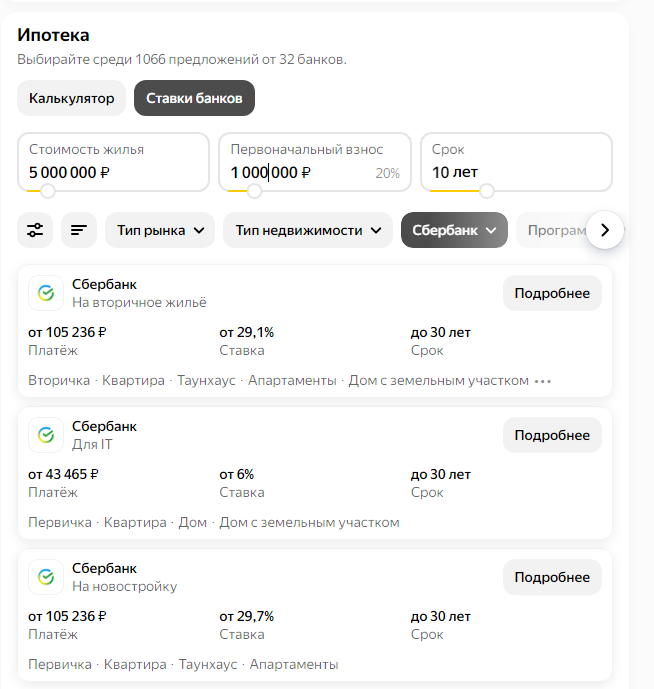Open the sorting options icon
Viewport: 654px width, 689px height.
[x=79, y=230]
